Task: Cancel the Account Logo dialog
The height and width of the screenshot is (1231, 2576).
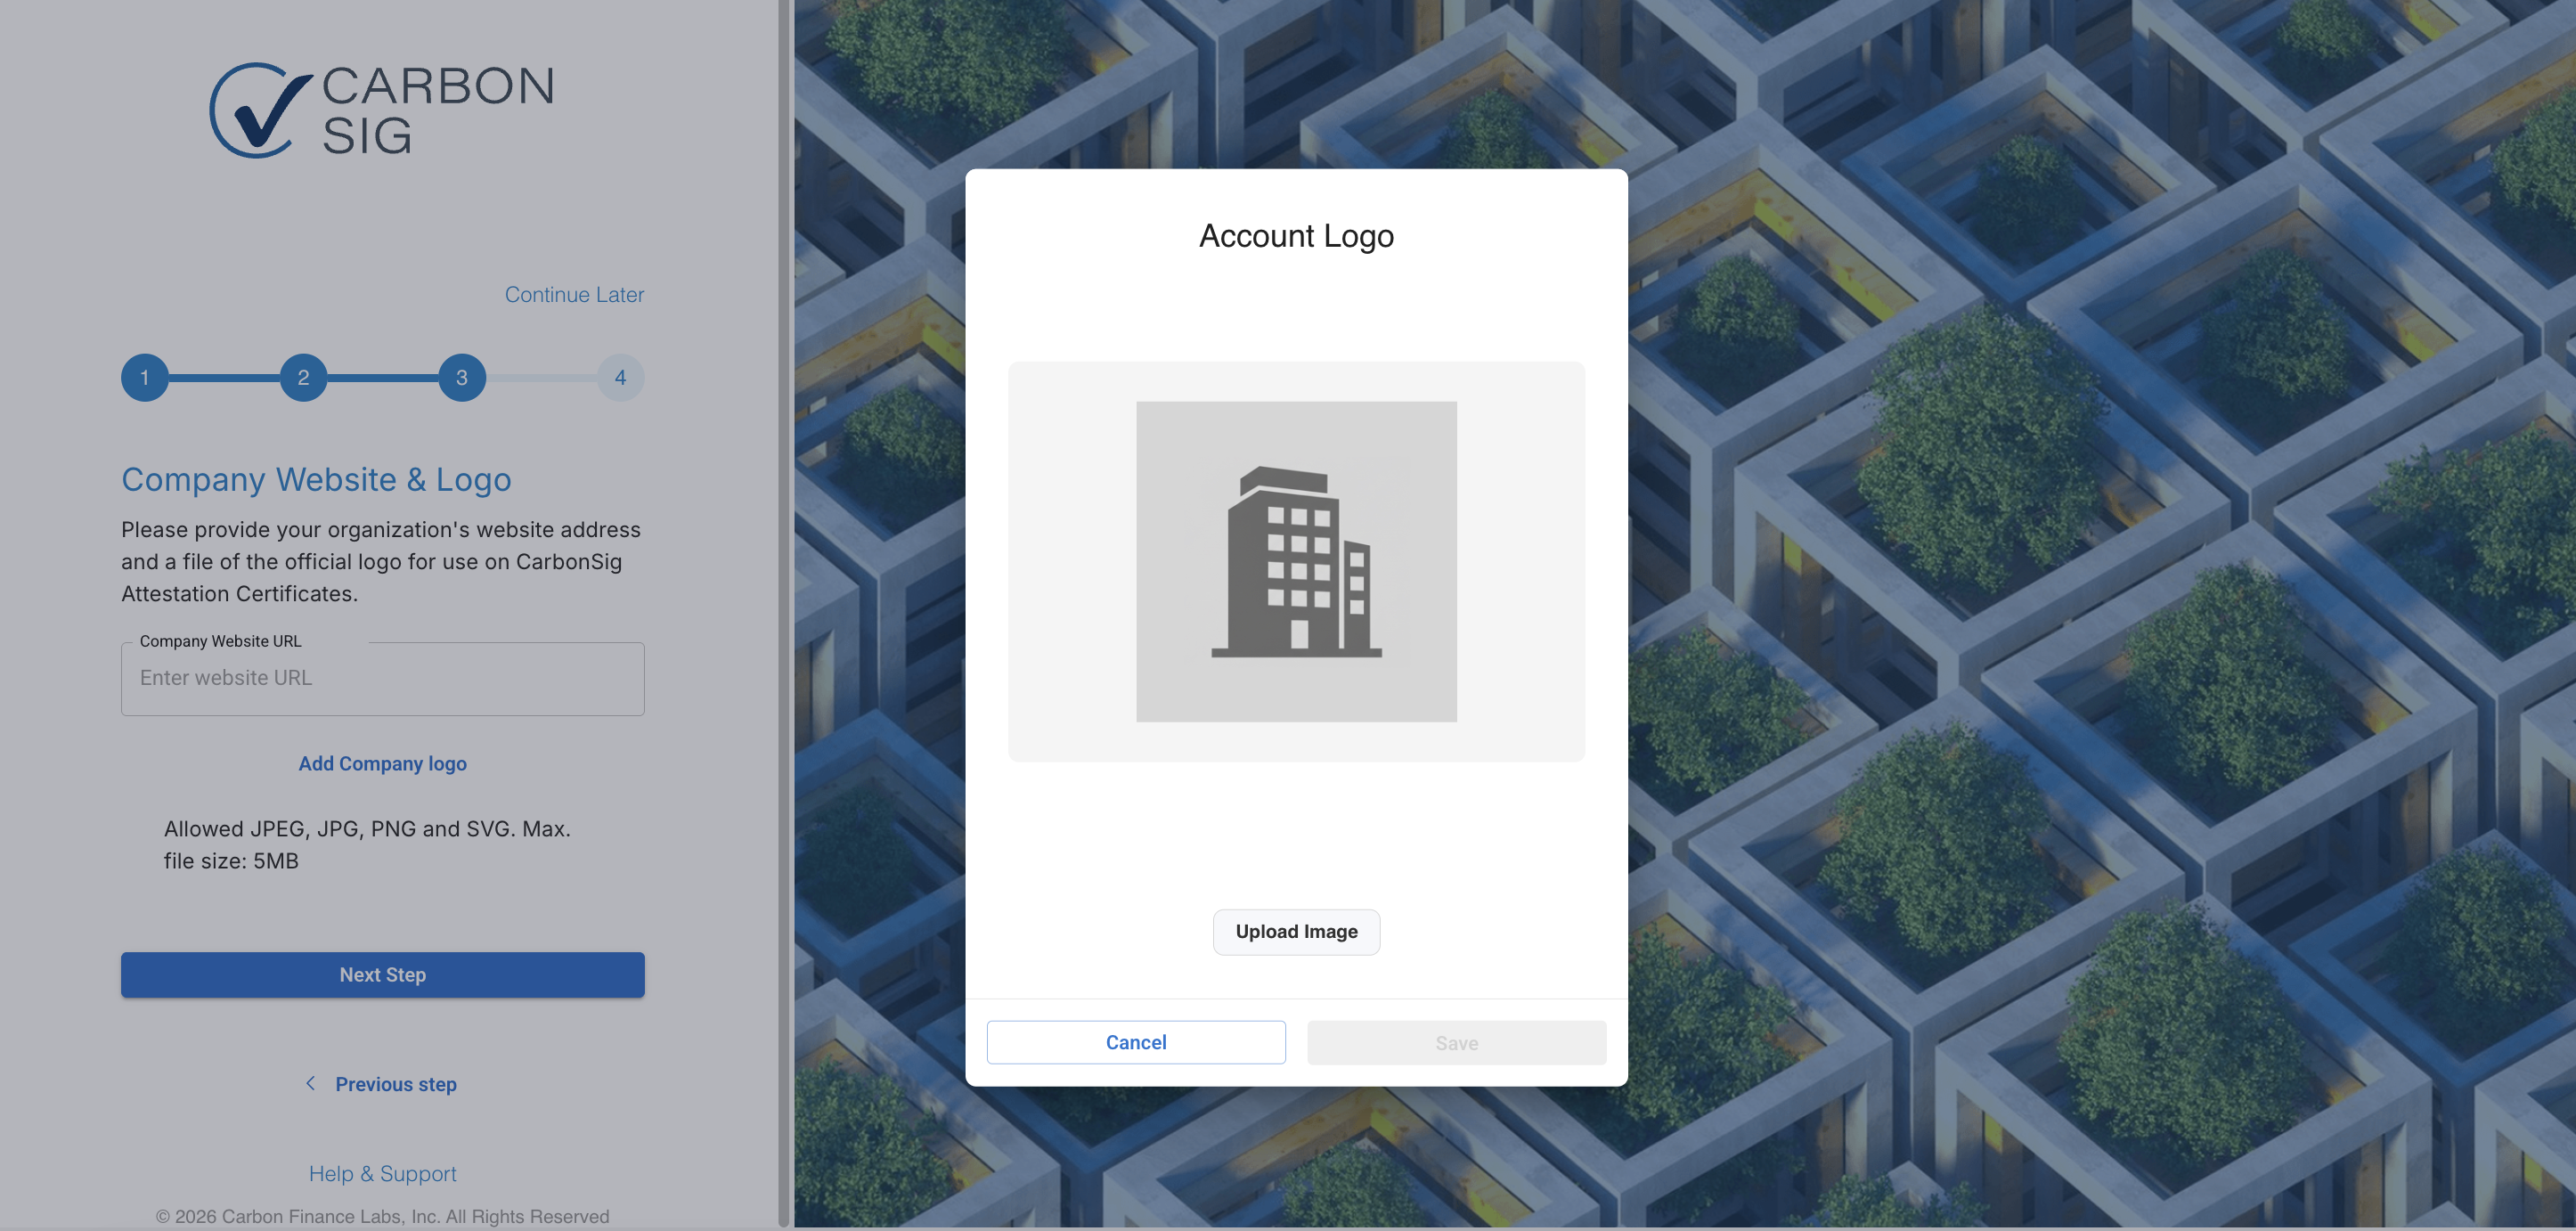Action: [x=1135, y=1042]
